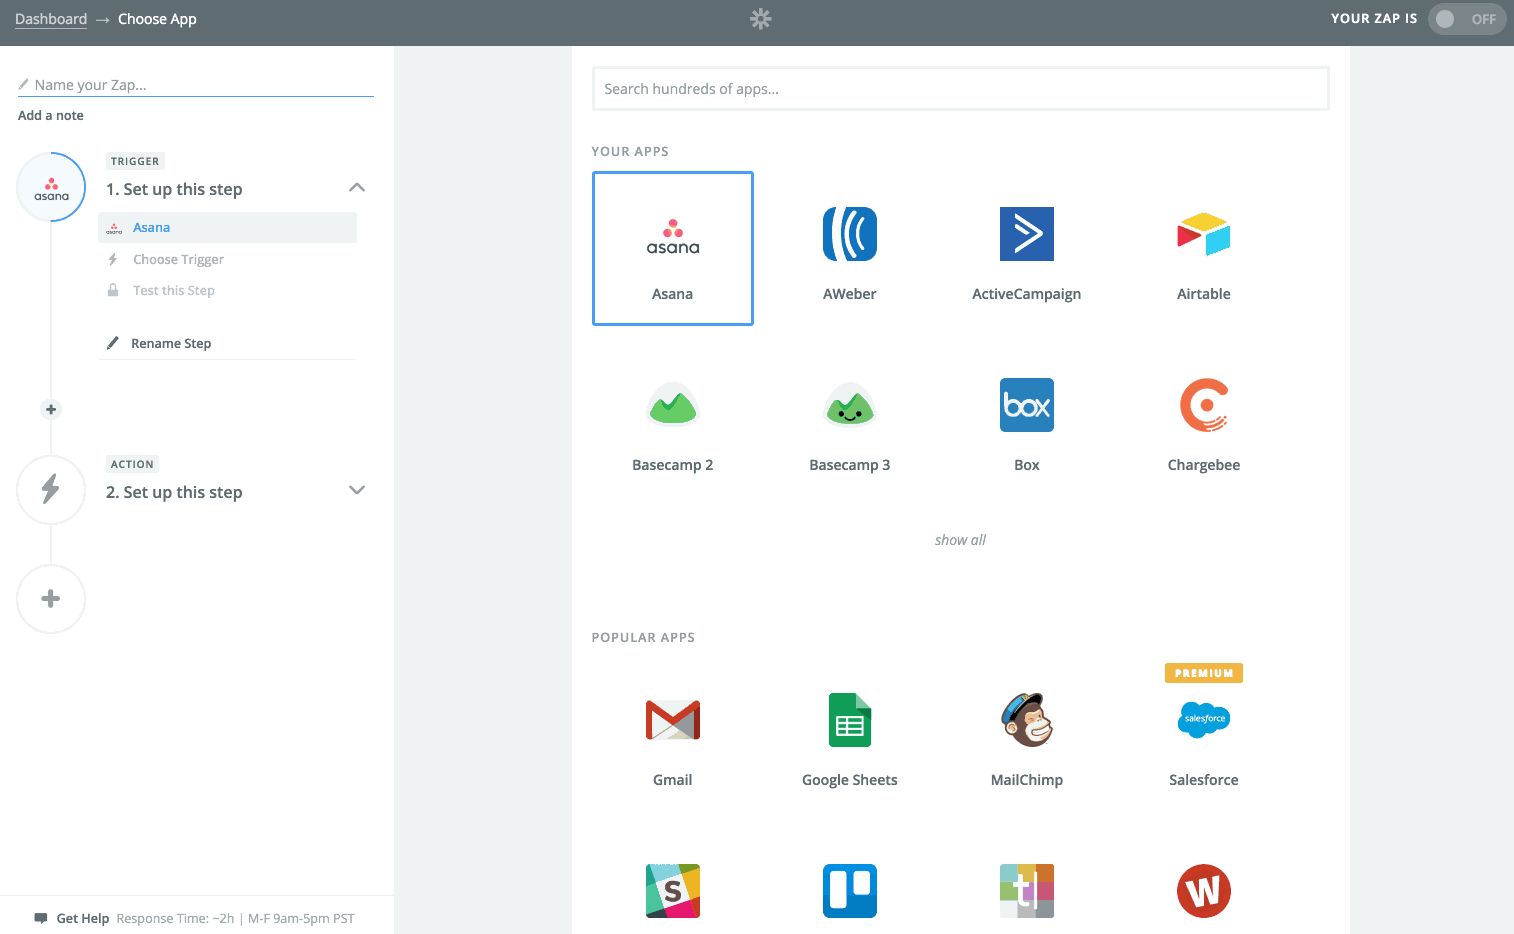Toggle the Zap ON/OFF switch
The image size is (1514, 934).
[x=1466, y=19]
